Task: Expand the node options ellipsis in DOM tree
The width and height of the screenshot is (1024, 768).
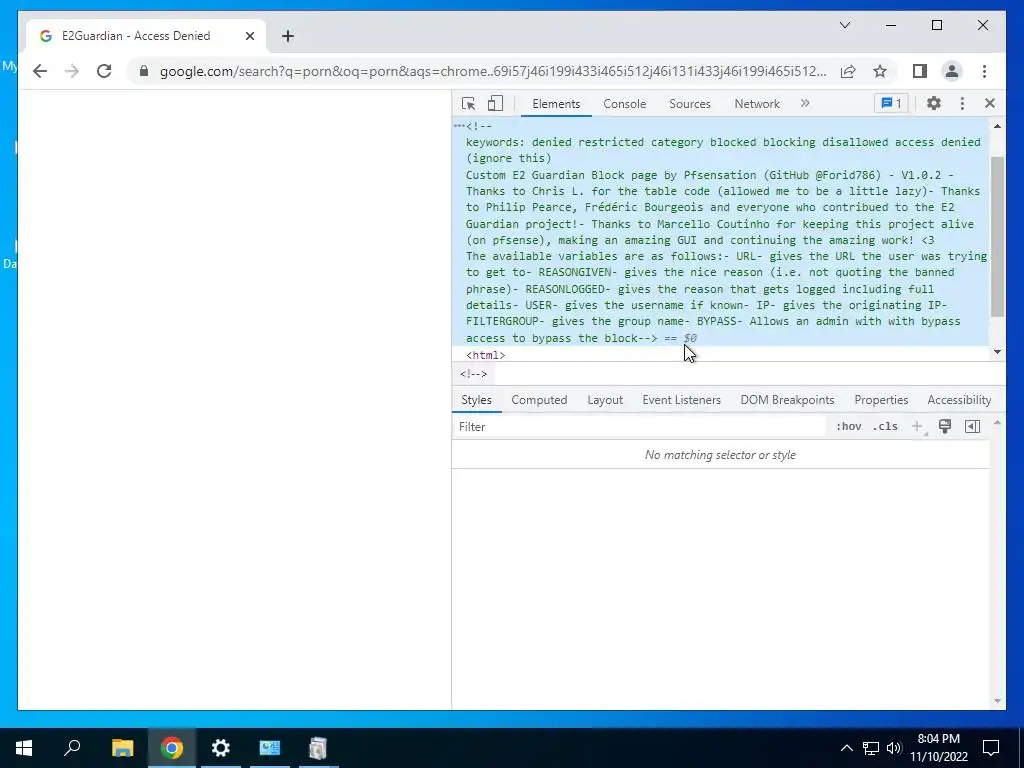Action: tap(458, 126)
